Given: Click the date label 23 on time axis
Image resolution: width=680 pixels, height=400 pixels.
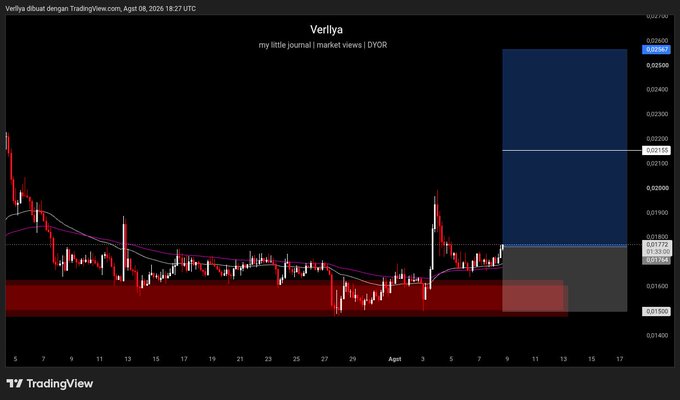Looking at the screenshot, I should (268, 359).
